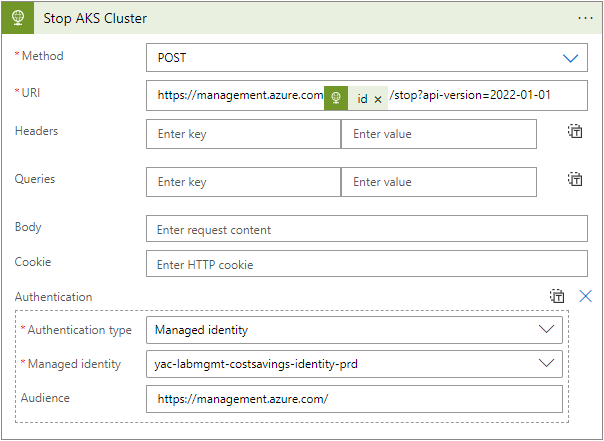
Task: Expand the Method dropdown showing POST
Action: coord(367,58)
